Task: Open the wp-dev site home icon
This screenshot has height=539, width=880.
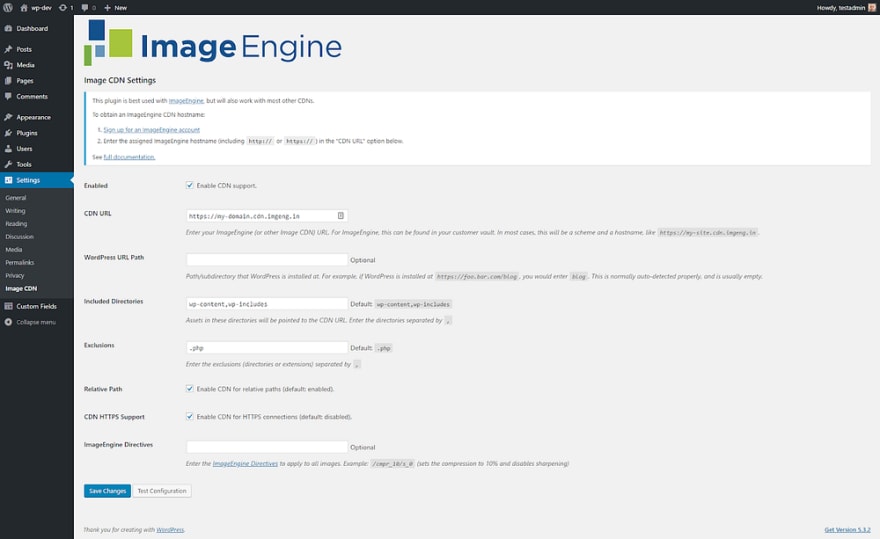Action: (24, 7)
